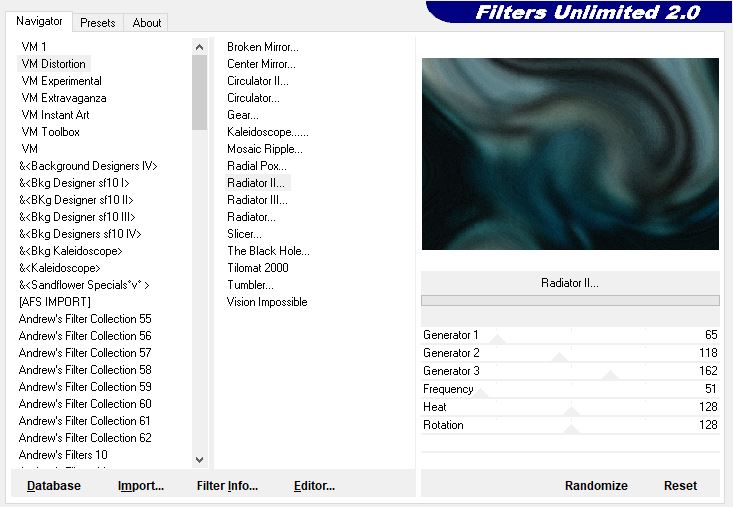Click the category list scroll down arrow

(200, 460)
